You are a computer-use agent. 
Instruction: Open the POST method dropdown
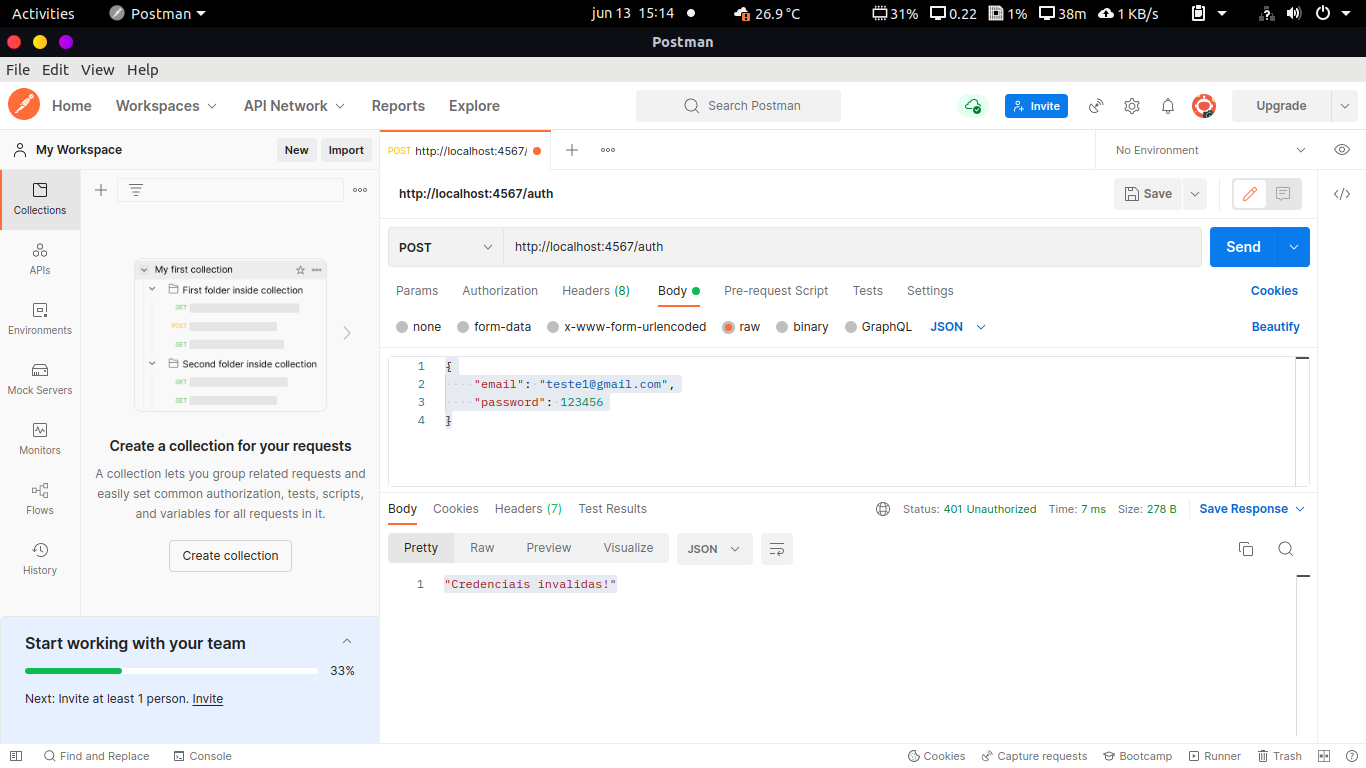coord(445,247)
